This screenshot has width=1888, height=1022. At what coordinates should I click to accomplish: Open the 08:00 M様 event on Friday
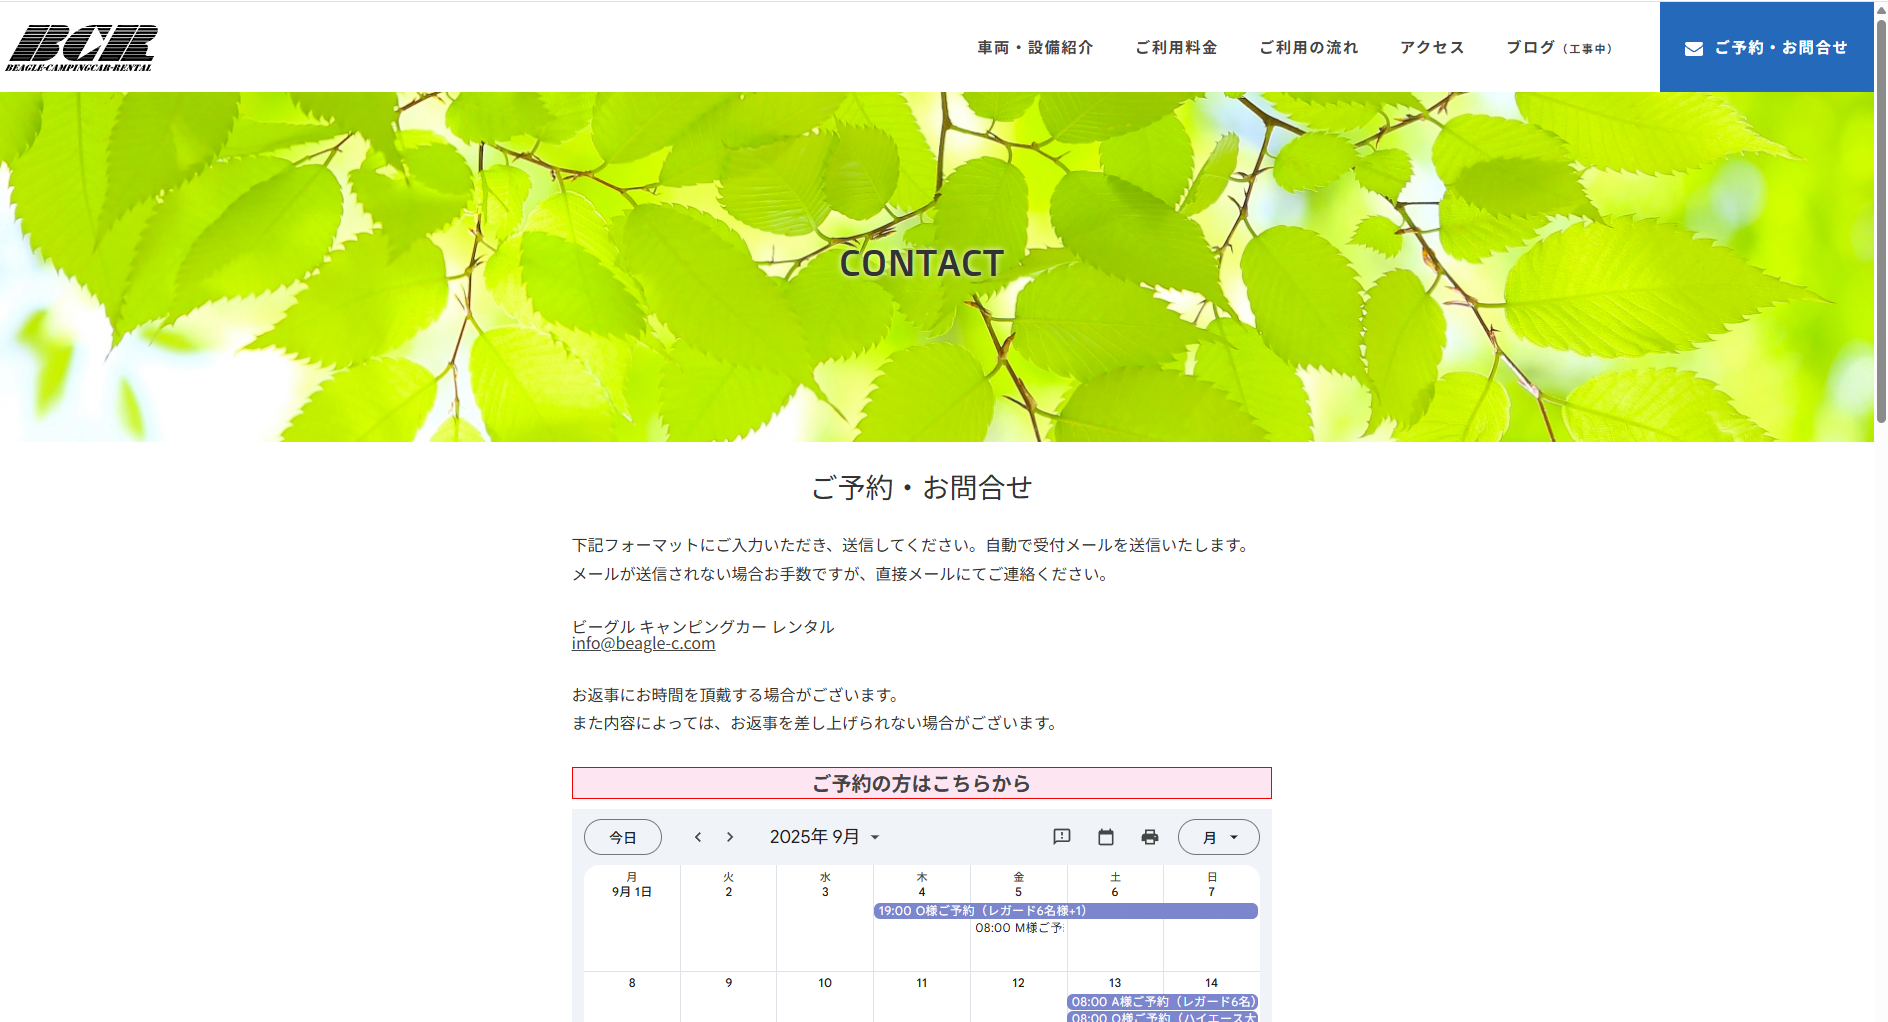click(x=1018, y=928)
